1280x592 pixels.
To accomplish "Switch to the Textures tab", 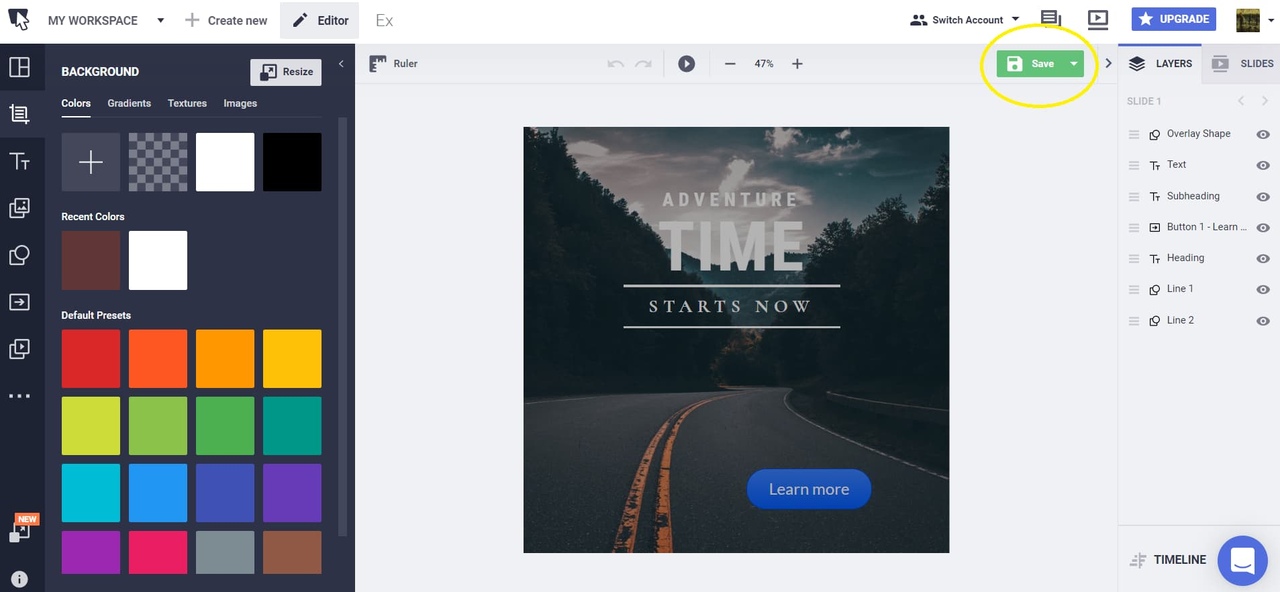I will pyautogui.click(x=187, y=103).
